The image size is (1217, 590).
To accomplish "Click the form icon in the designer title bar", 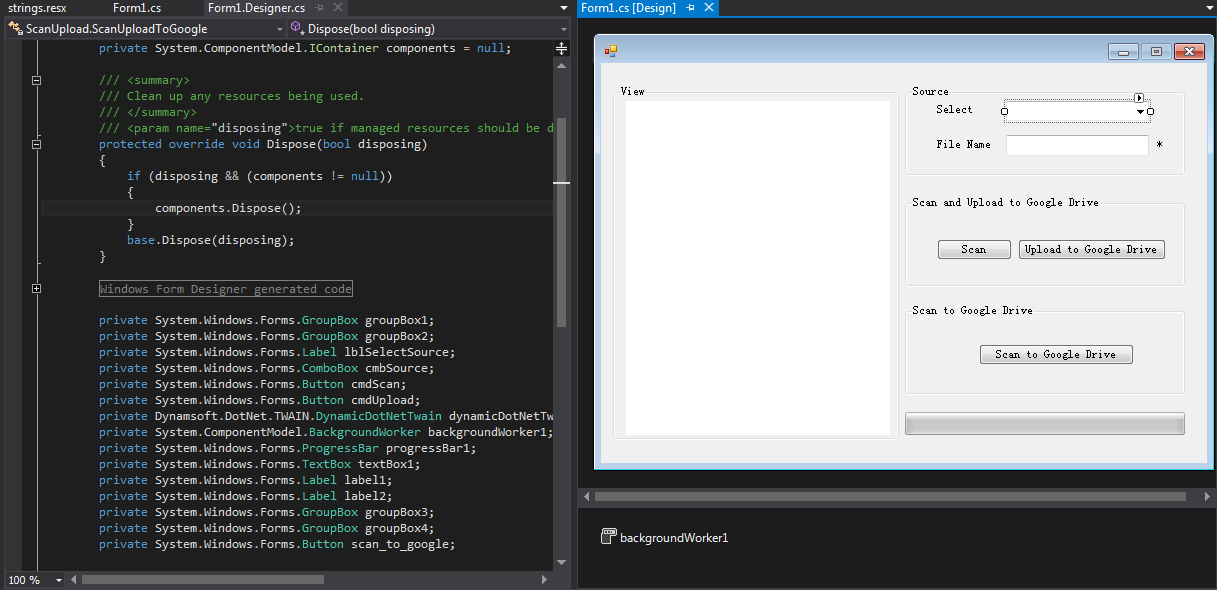I will coord(611,51).
